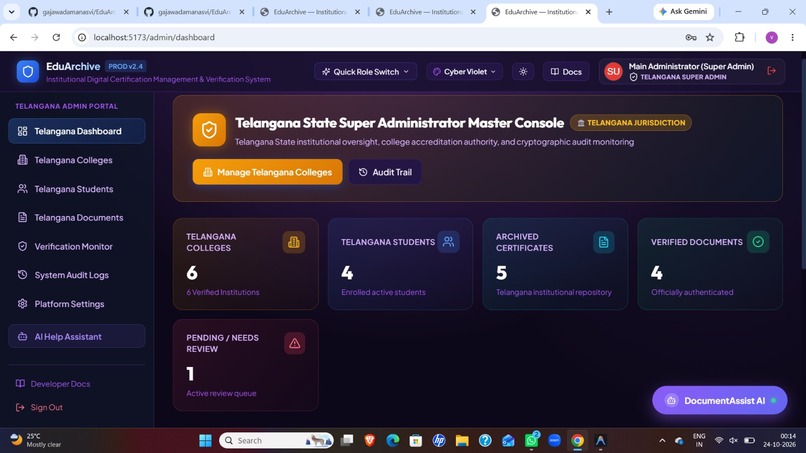
Task: Open Verification Monitor sidebar item
Action: point(77,246)
